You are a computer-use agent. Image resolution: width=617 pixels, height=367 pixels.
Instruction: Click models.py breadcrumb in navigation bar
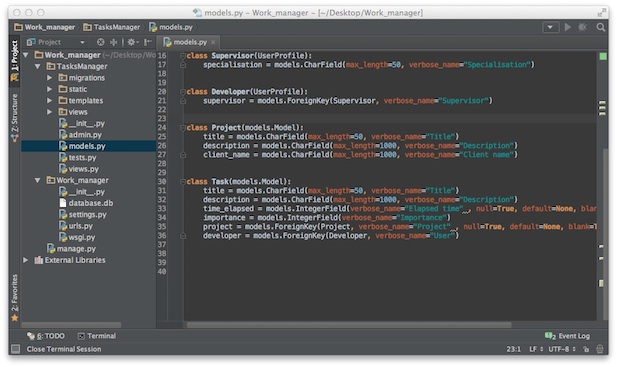click(171, 27)
